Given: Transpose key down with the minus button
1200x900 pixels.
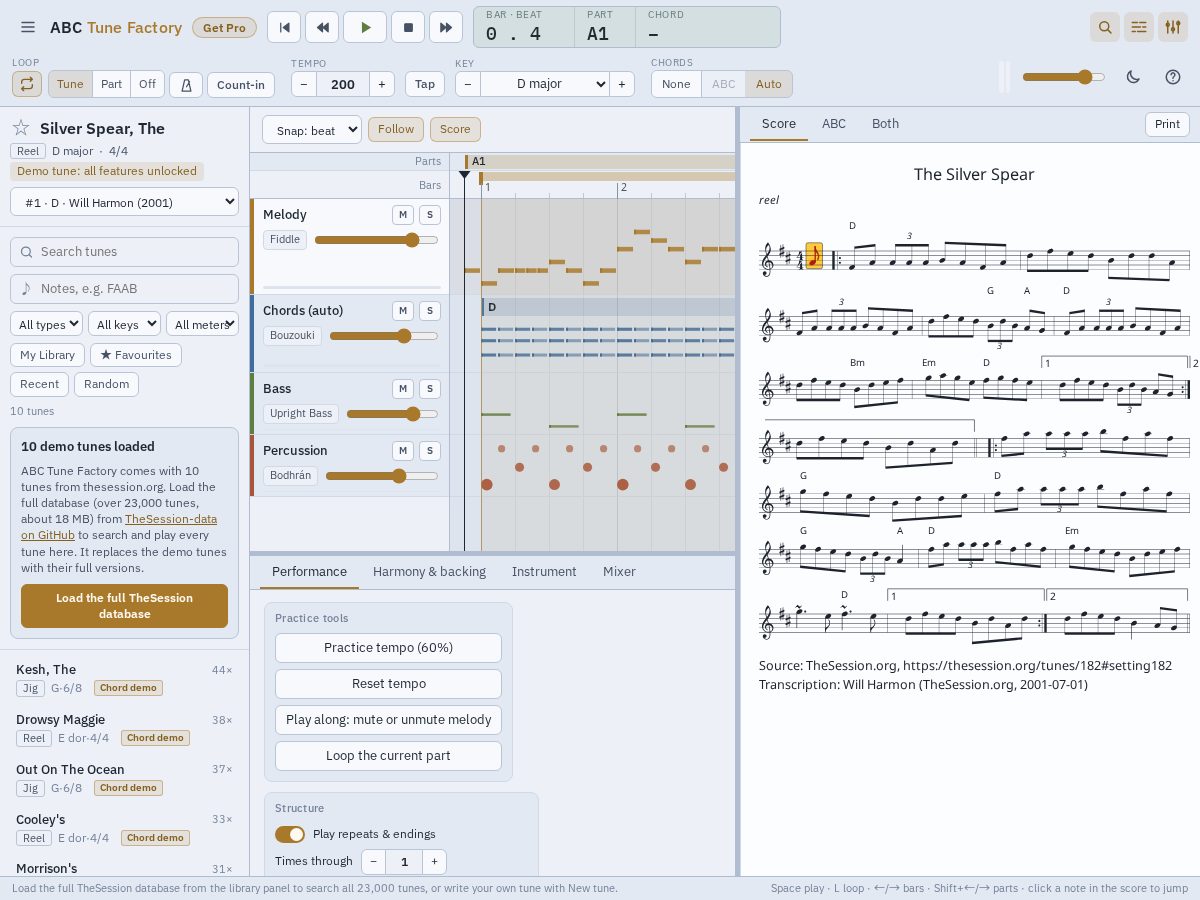Looking at the screenshot, I should click(468, 84).
